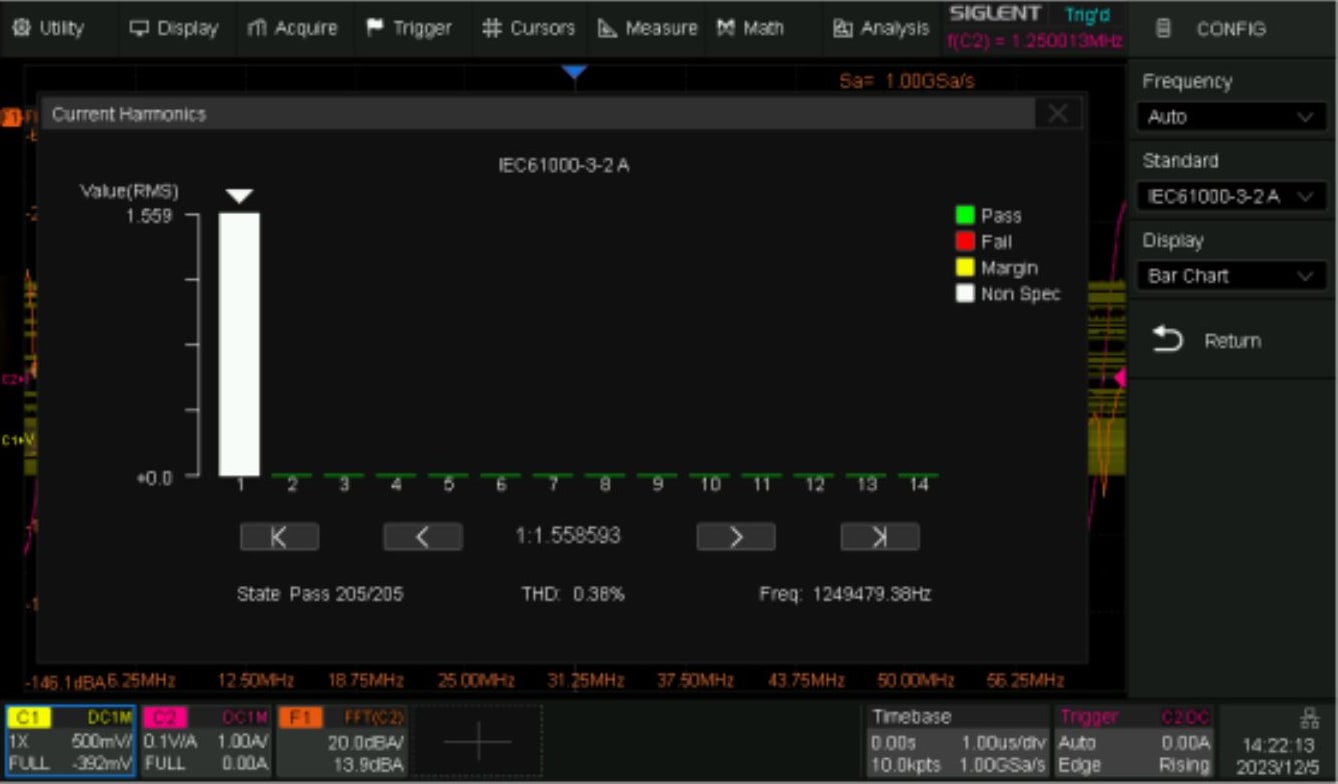The width and height of the screenshot is (1338, 784).
Task: Open the C2 channel settings box
Action: click(x=206, y=741)
